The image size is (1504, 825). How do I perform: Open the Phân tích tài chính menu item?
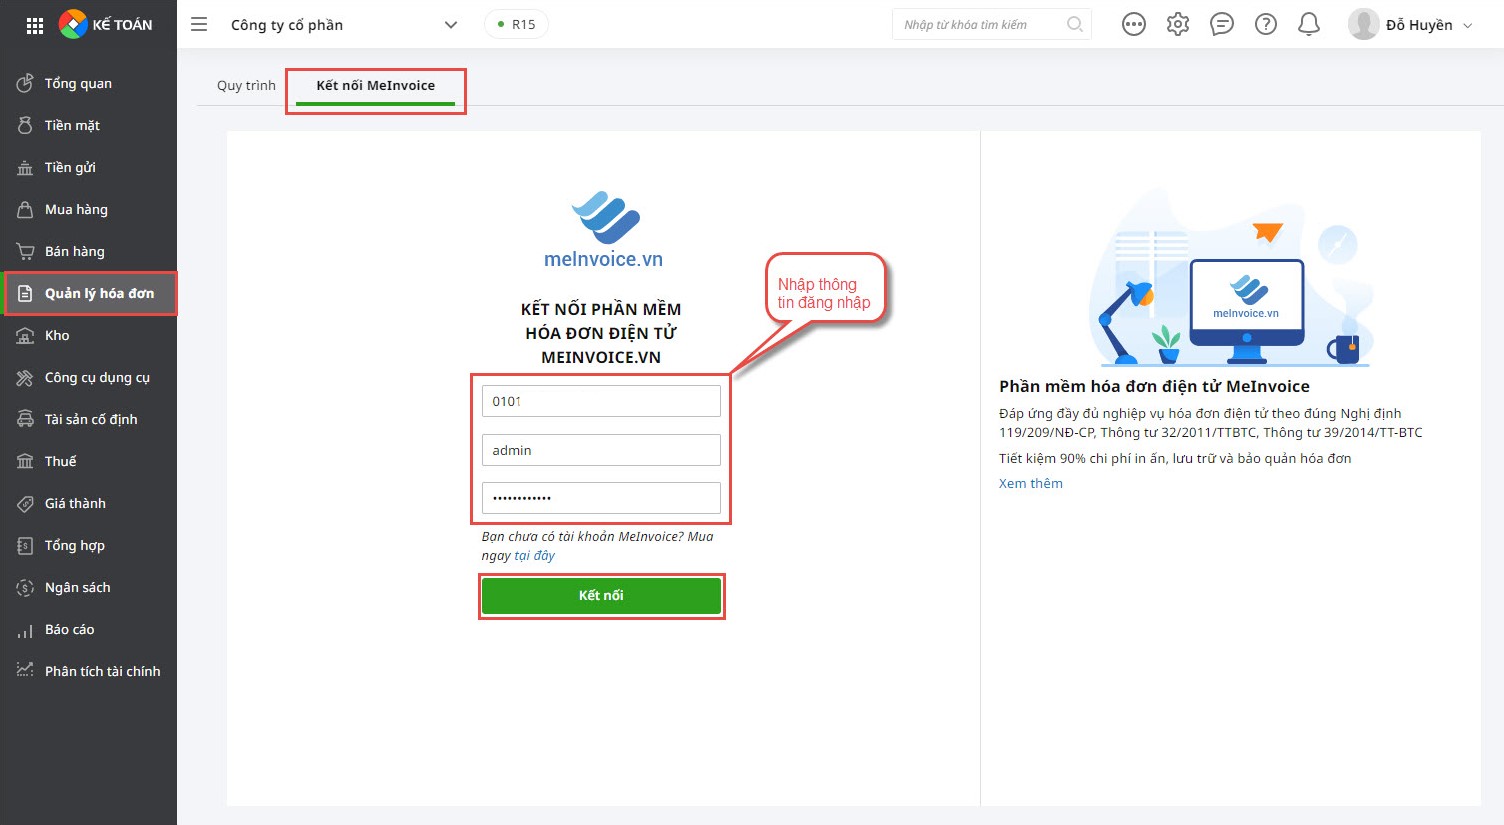pyautogui.click(x=88, y=672)
